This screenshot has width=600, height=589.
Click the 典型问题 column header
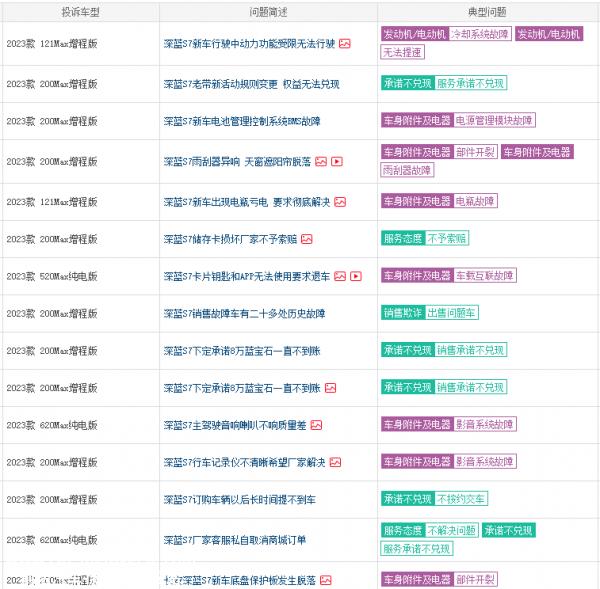tap(487, 12)
